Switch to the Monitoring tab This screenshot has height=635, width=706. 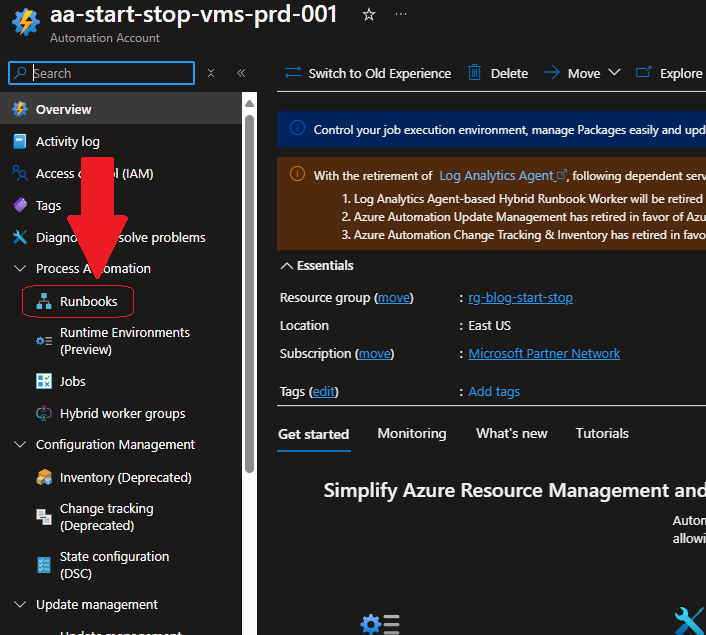pyautogui.click(x=411, y=433)
